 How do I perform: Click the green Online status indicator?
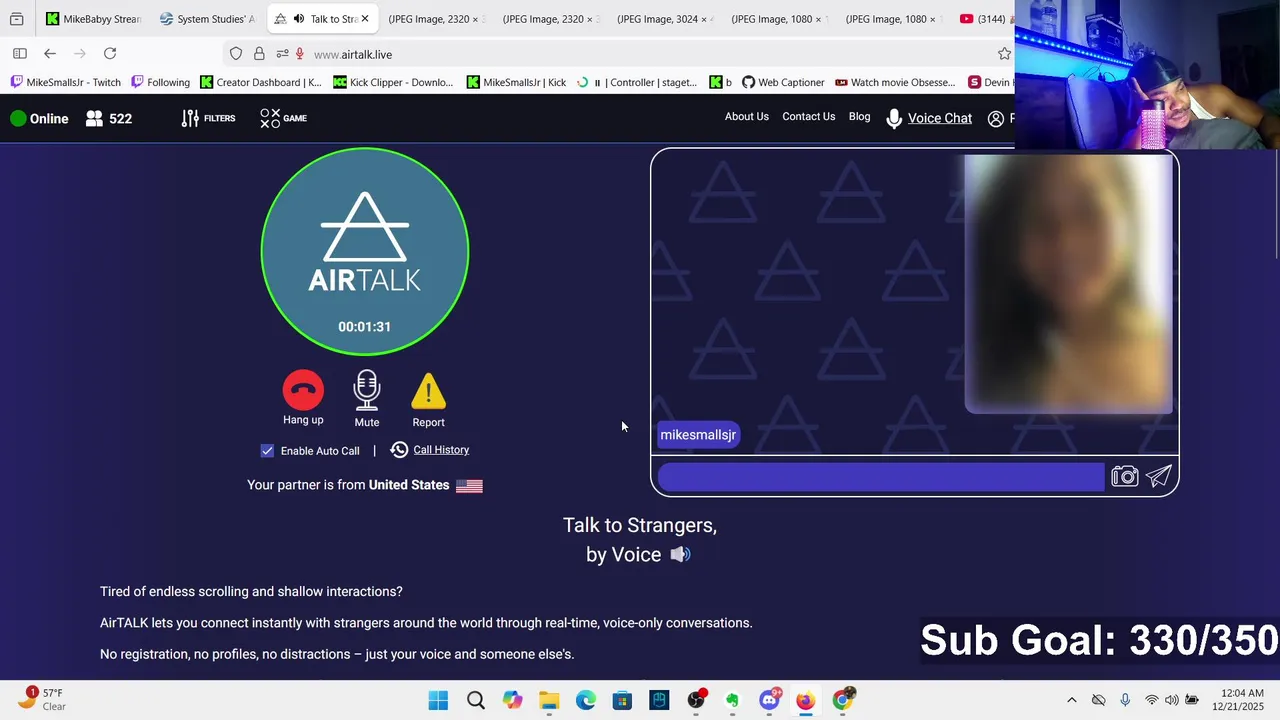pyautogui.click(x=18, y=118)
